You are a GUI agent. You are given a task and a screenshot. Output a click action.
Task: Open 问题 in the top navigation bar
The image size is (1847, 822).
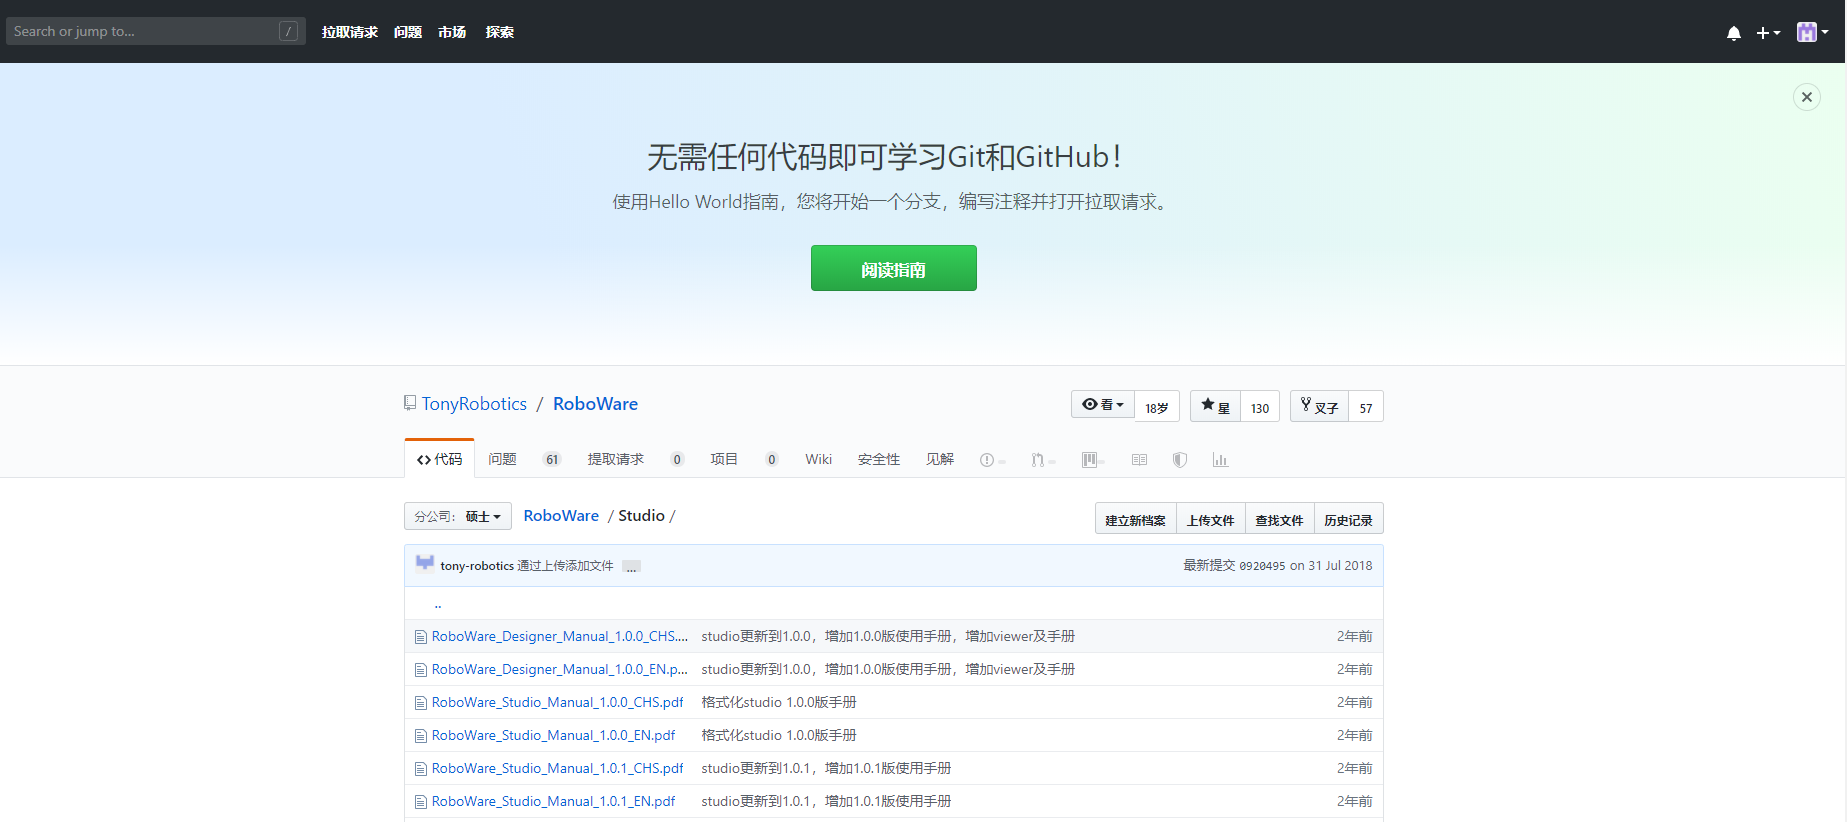(408, 32)
